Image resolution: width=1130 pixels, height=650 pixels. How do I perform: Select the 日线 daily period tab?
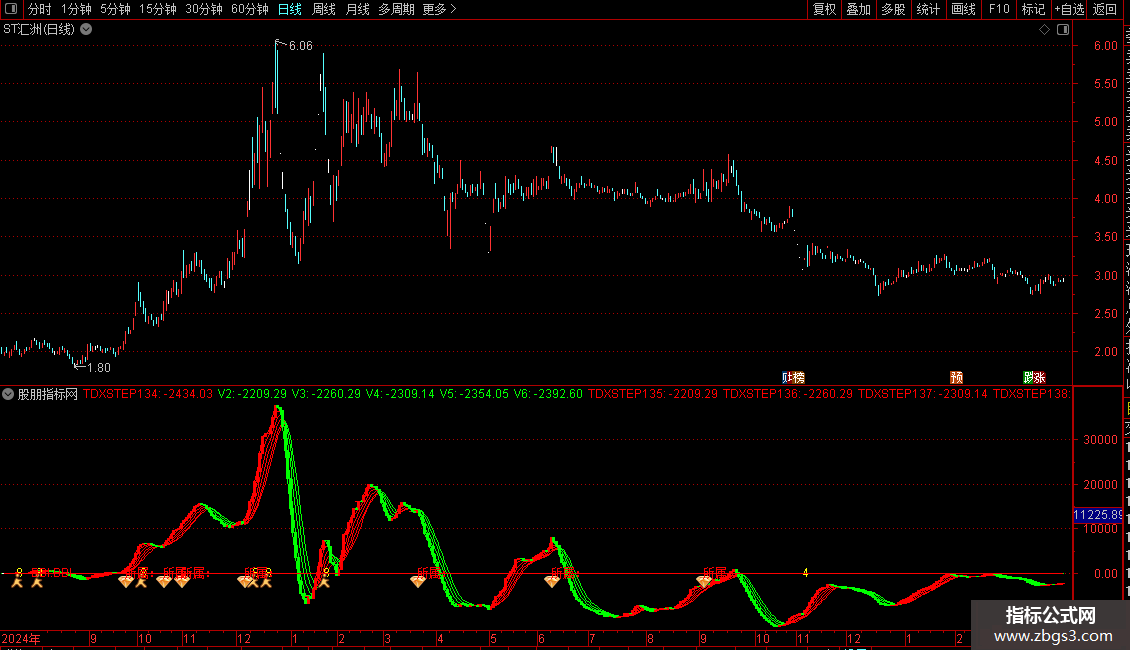click(290, 9)
